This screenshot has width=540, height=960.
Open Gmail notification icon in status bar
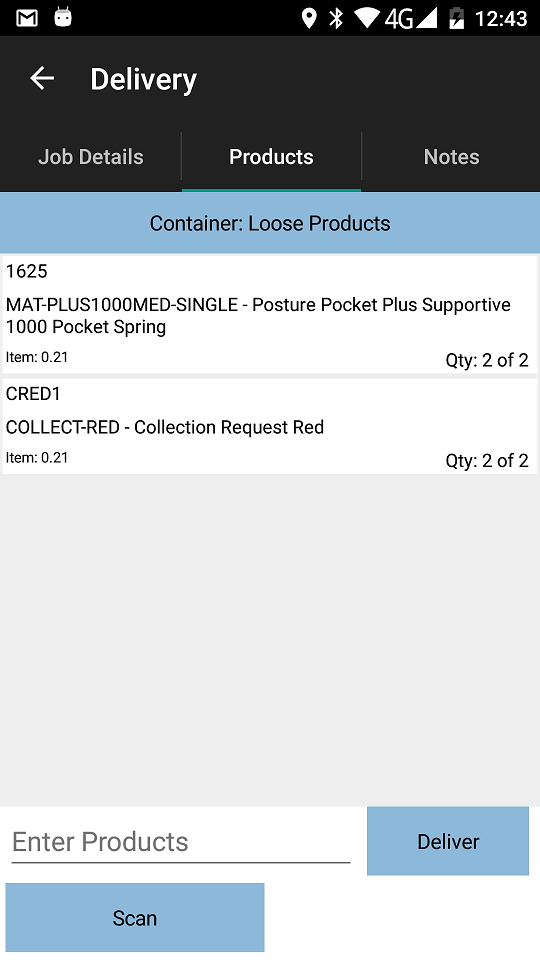[x=27, y=18]
